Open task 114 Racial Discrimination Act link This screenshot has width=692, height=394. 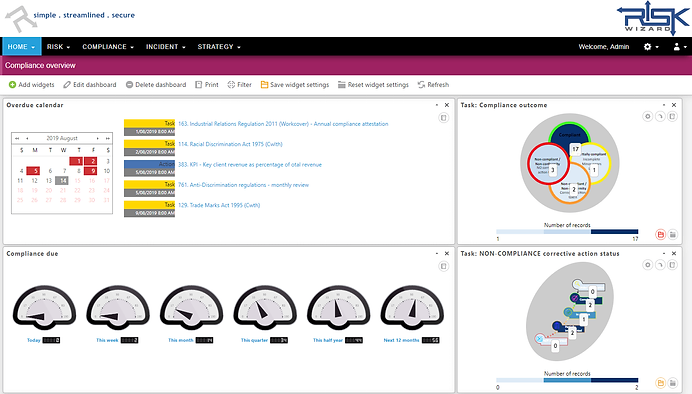point(230,144)
